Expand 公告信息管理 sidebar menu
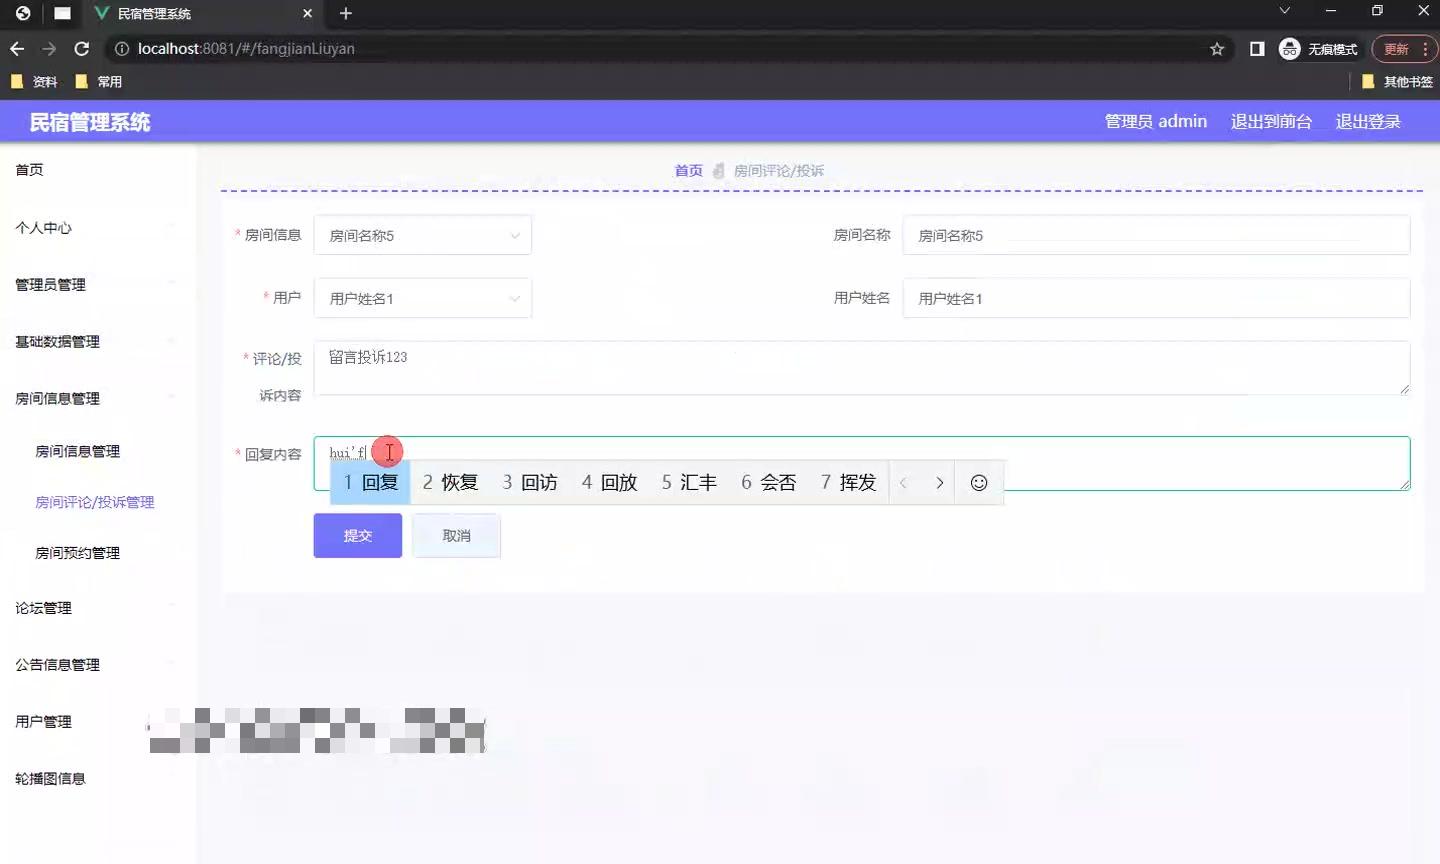 (98, 664)
